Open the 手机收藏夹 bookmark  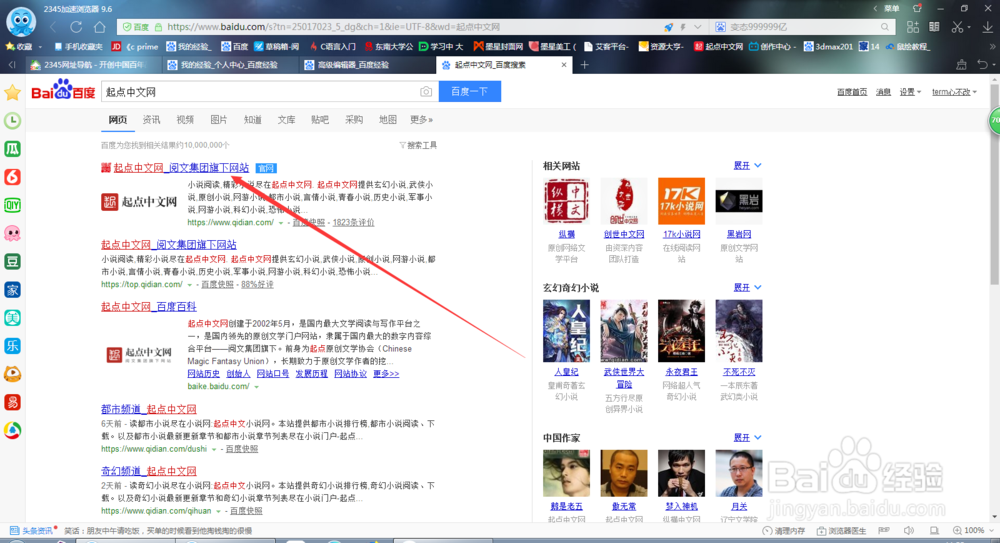pos(78,47)
